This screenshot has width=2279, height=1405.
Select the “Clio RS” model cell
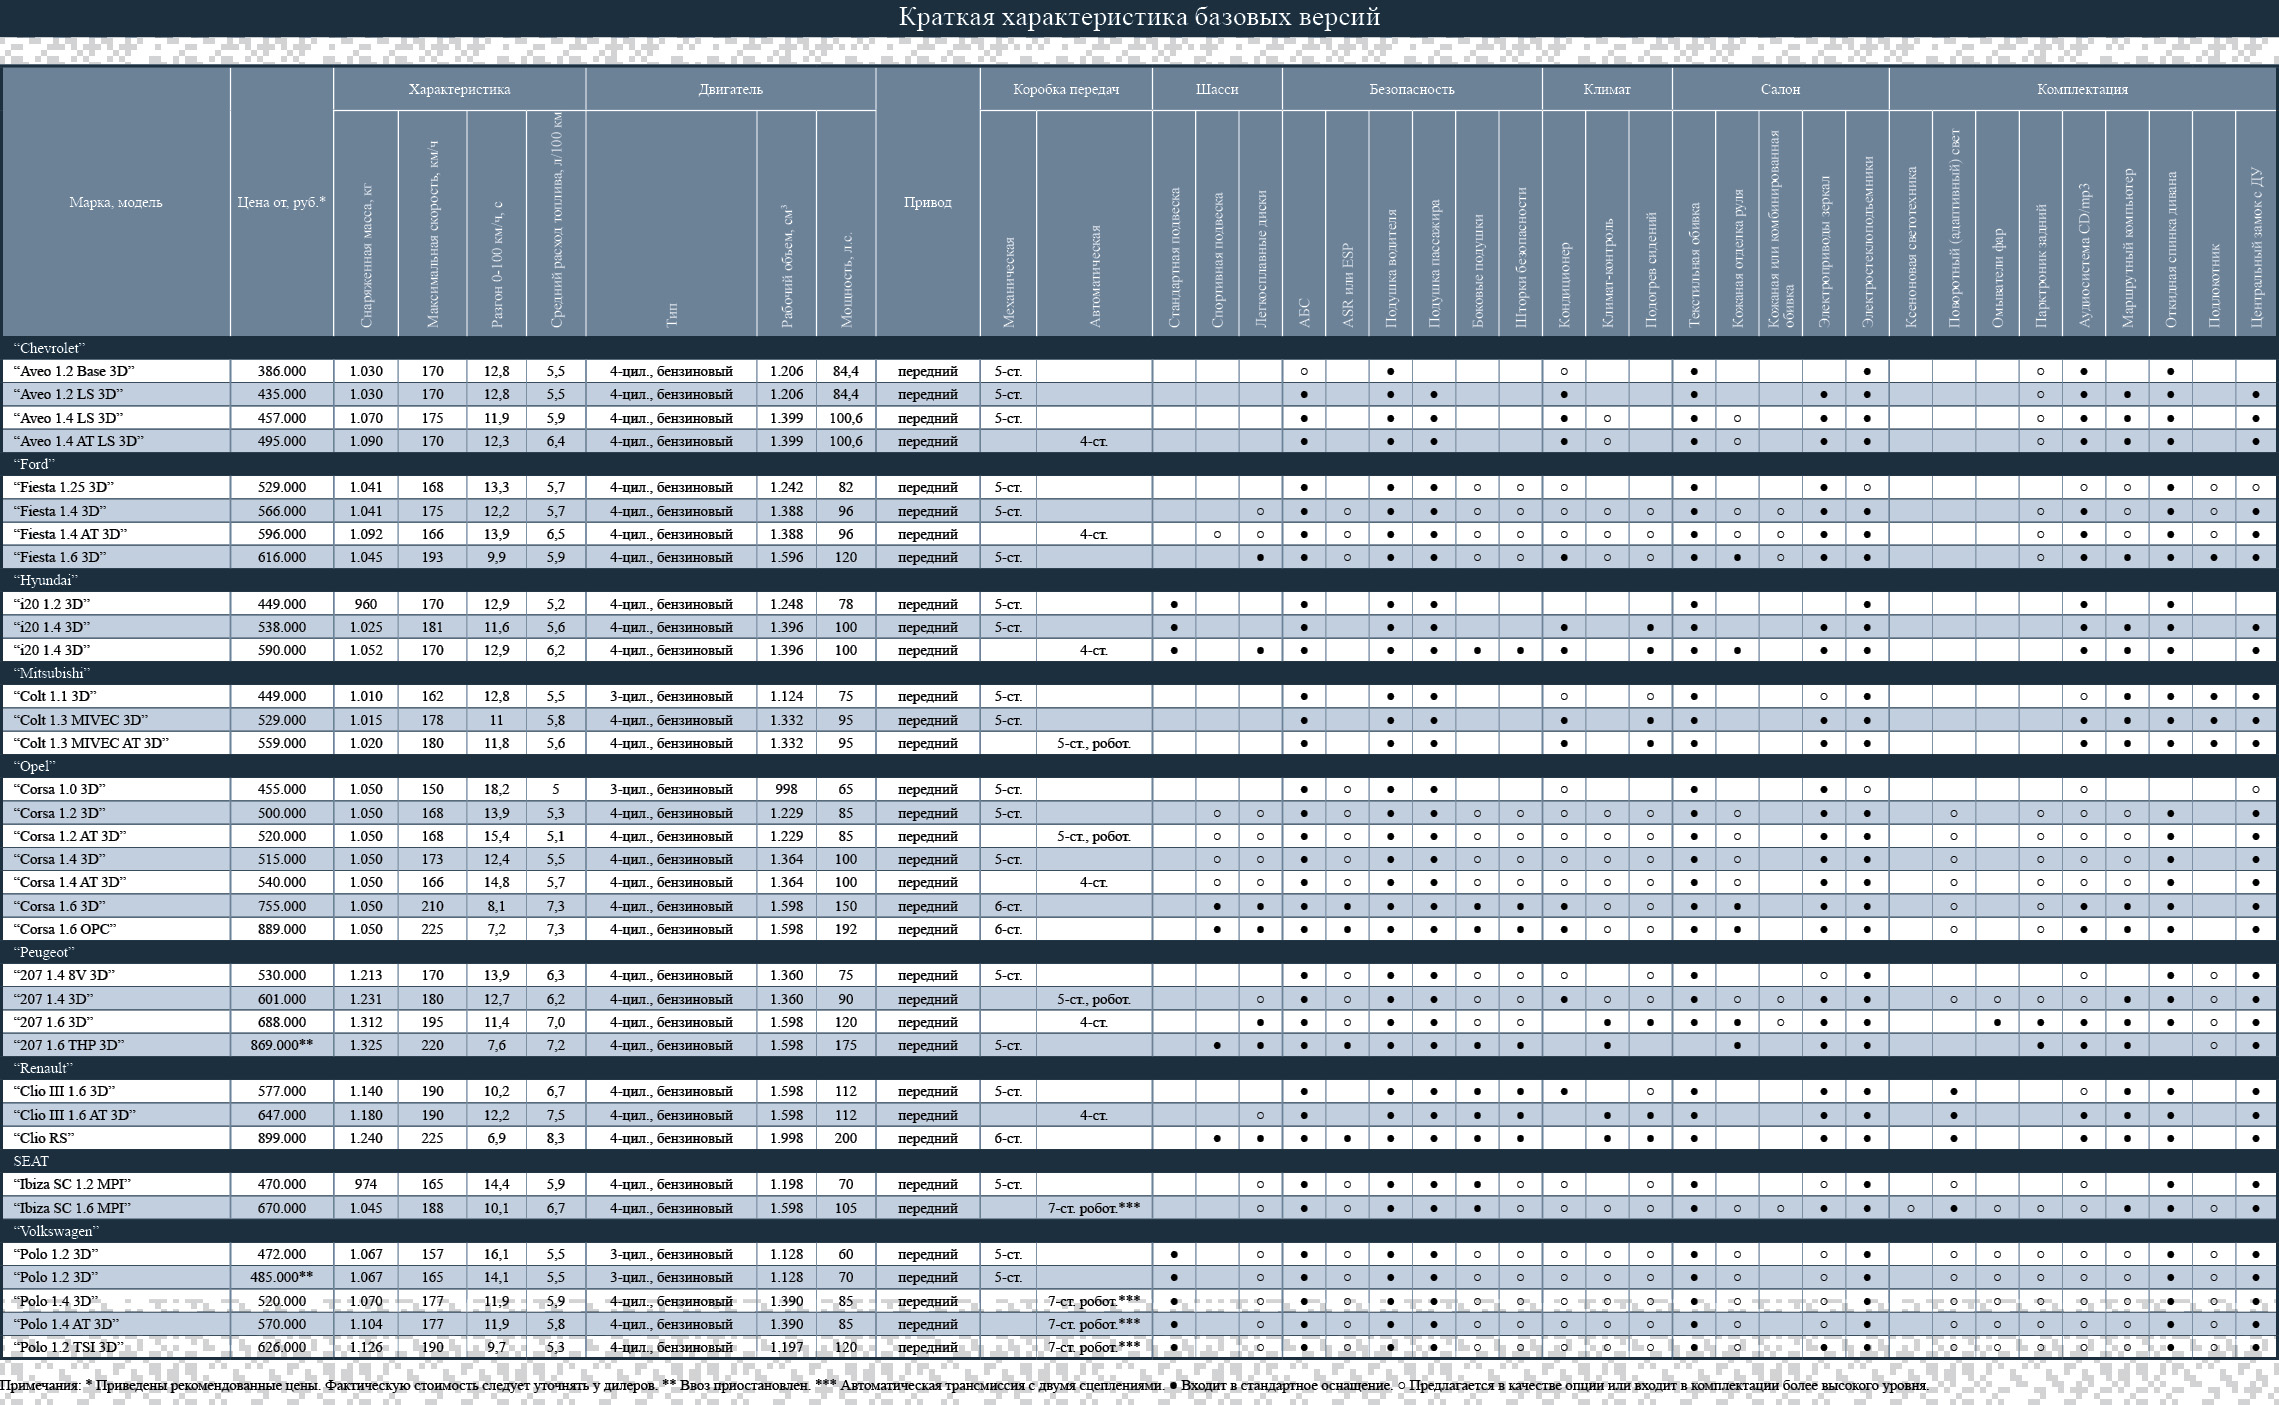[116, 1138]
